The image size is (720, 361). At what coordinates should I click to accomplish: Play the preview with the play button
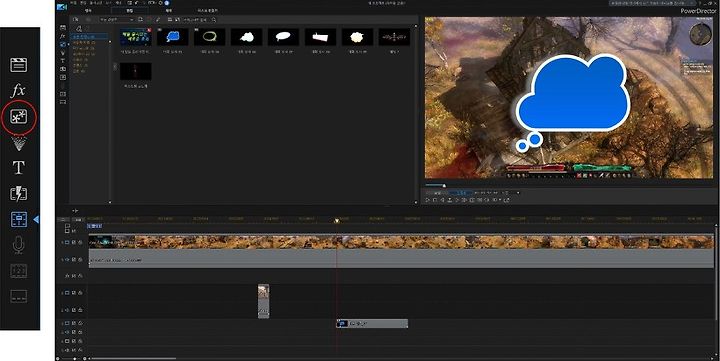click(x=428, y=200)
